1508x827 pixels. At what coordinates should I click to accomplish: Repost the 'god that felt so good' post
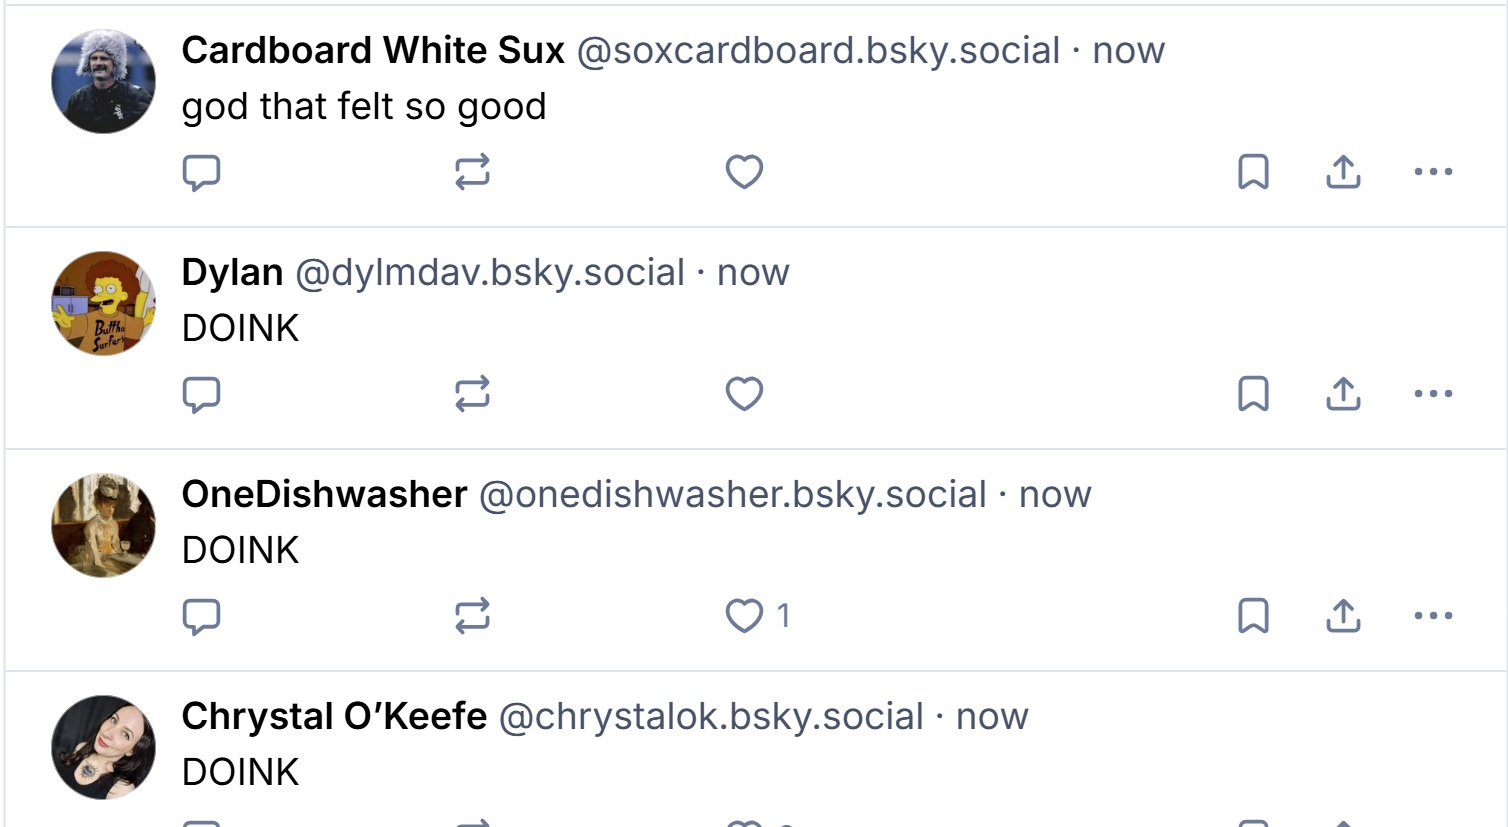472,172
